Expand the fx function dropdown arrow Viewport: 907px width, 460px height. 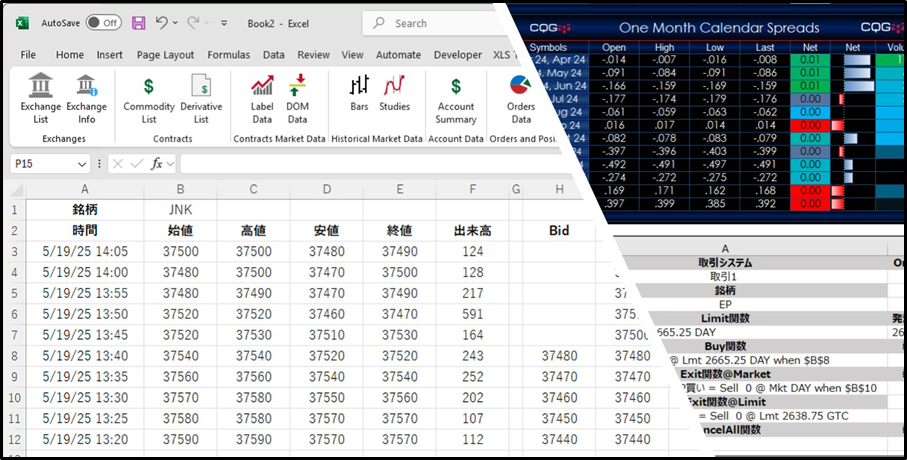coord(170,164)
